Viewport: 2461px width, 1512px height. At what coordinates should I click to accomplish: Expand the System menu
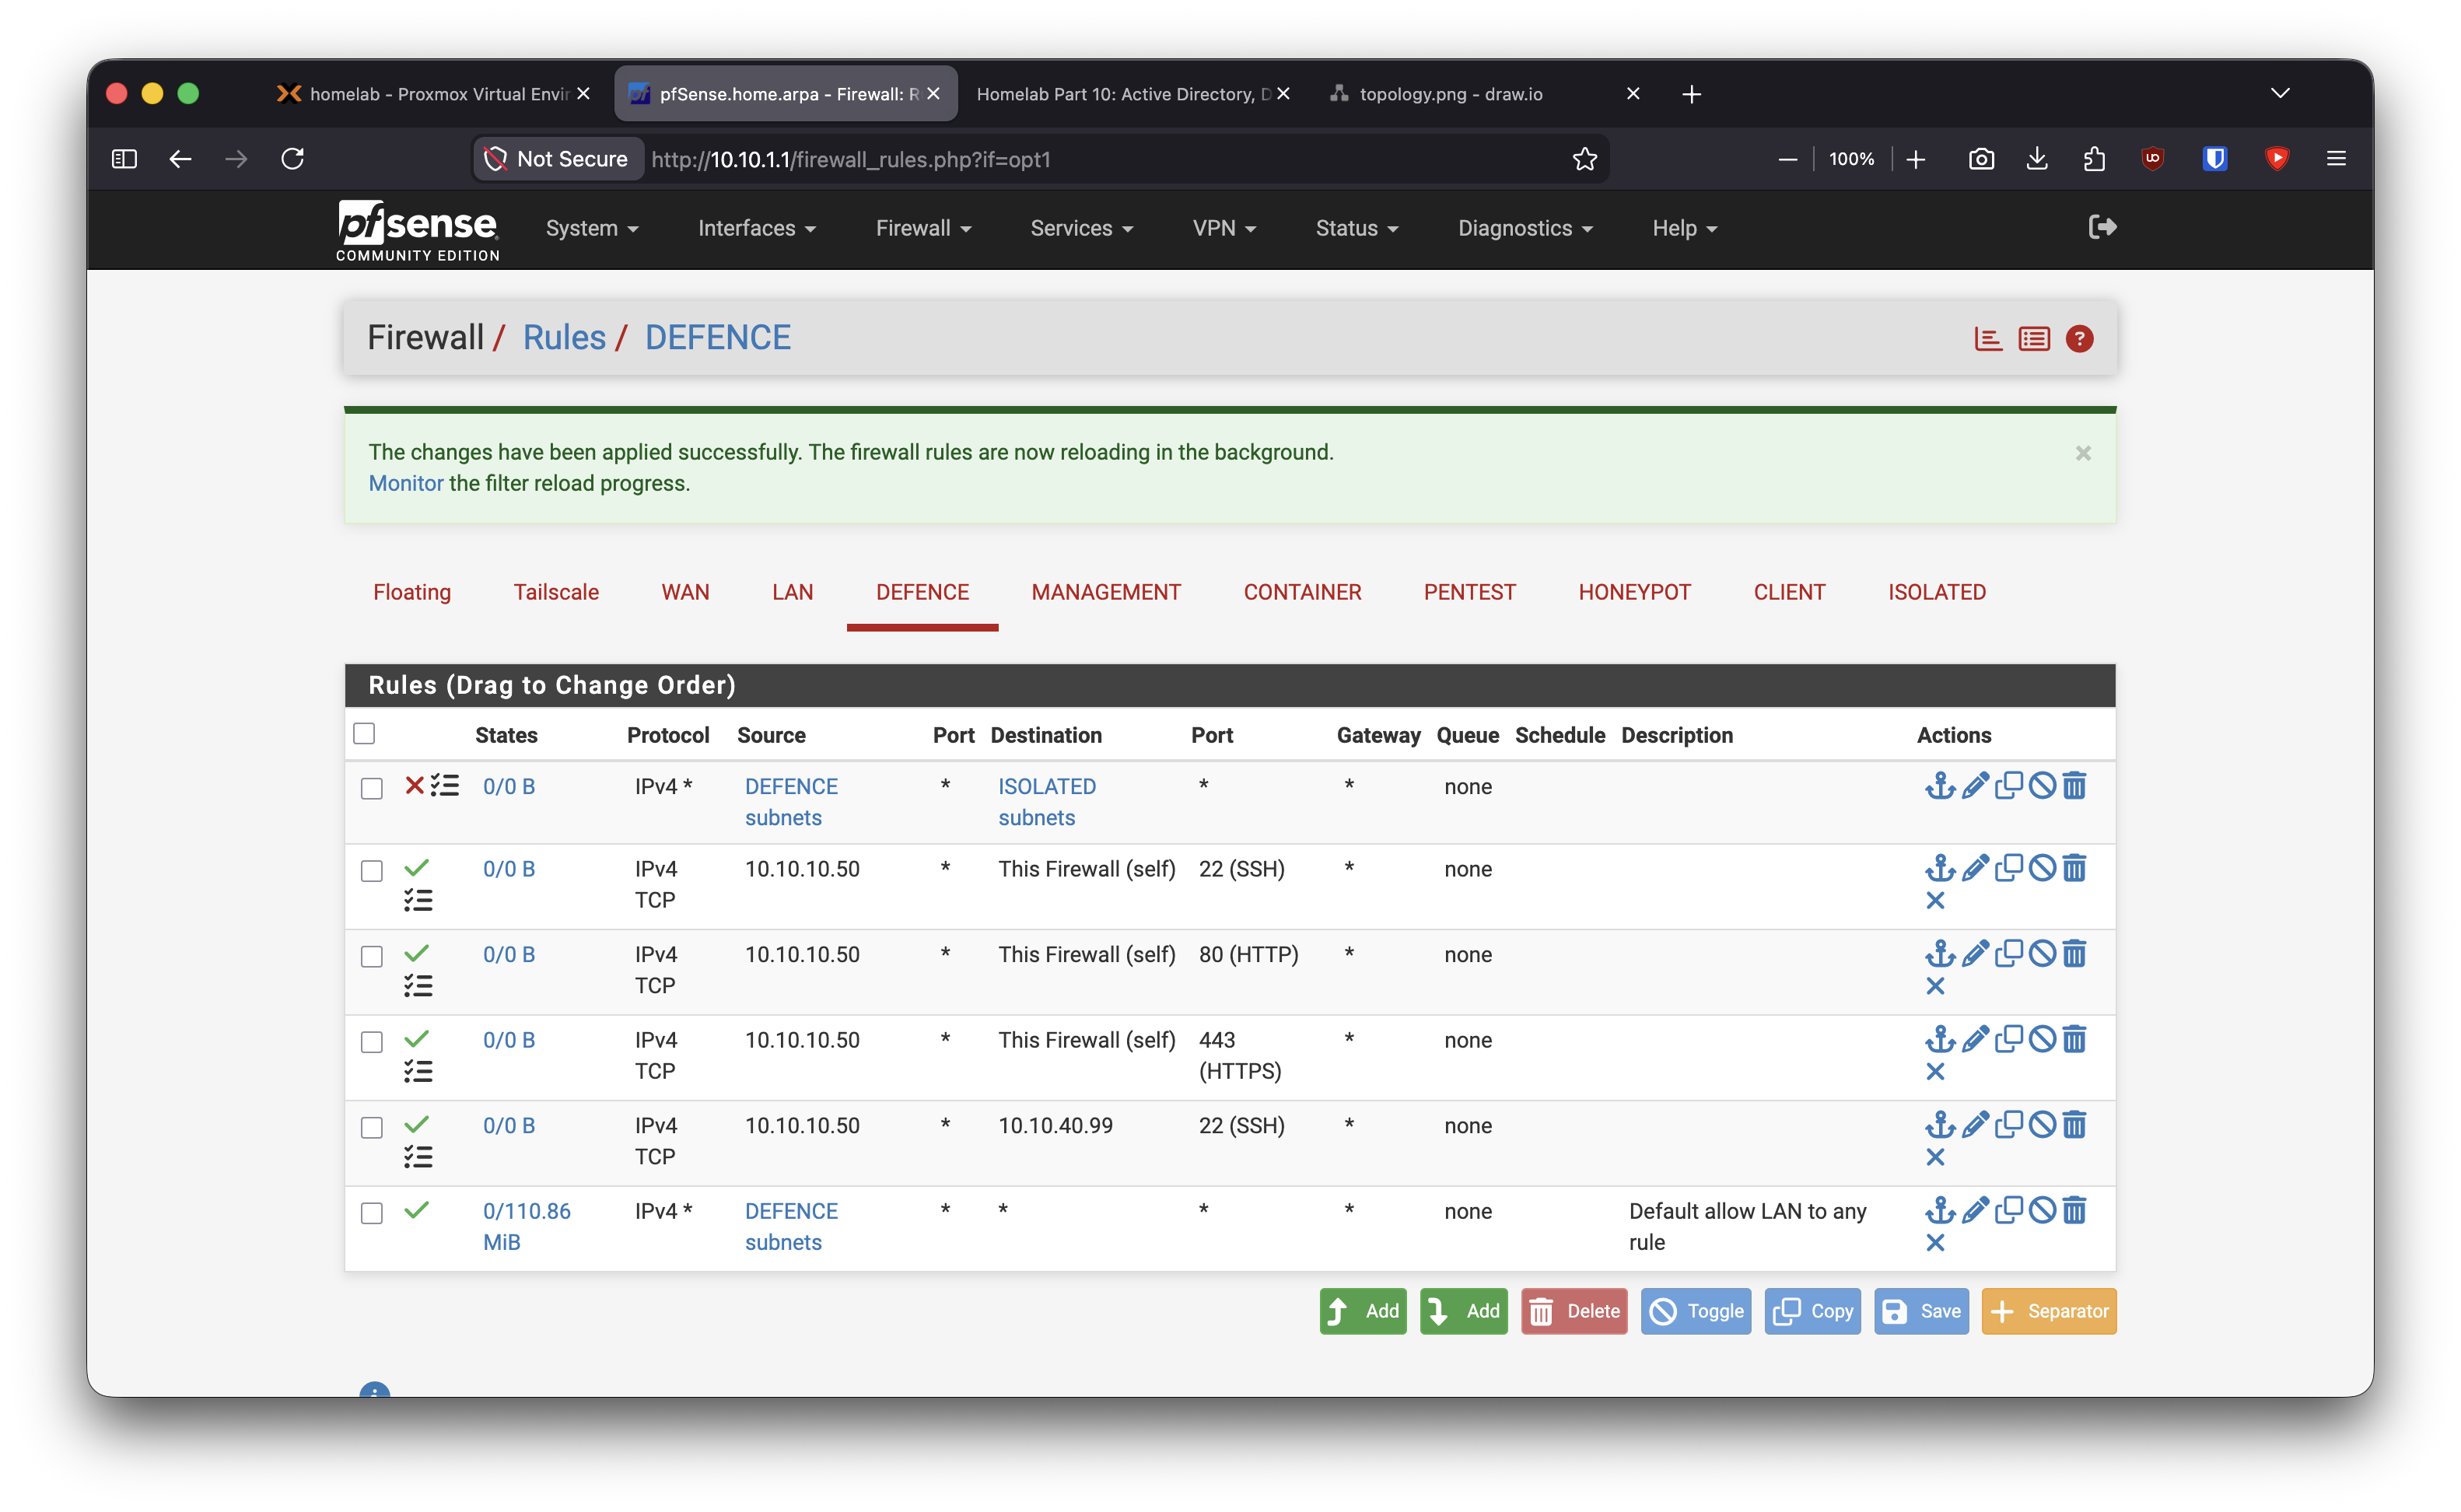click(x=592, y=228)
